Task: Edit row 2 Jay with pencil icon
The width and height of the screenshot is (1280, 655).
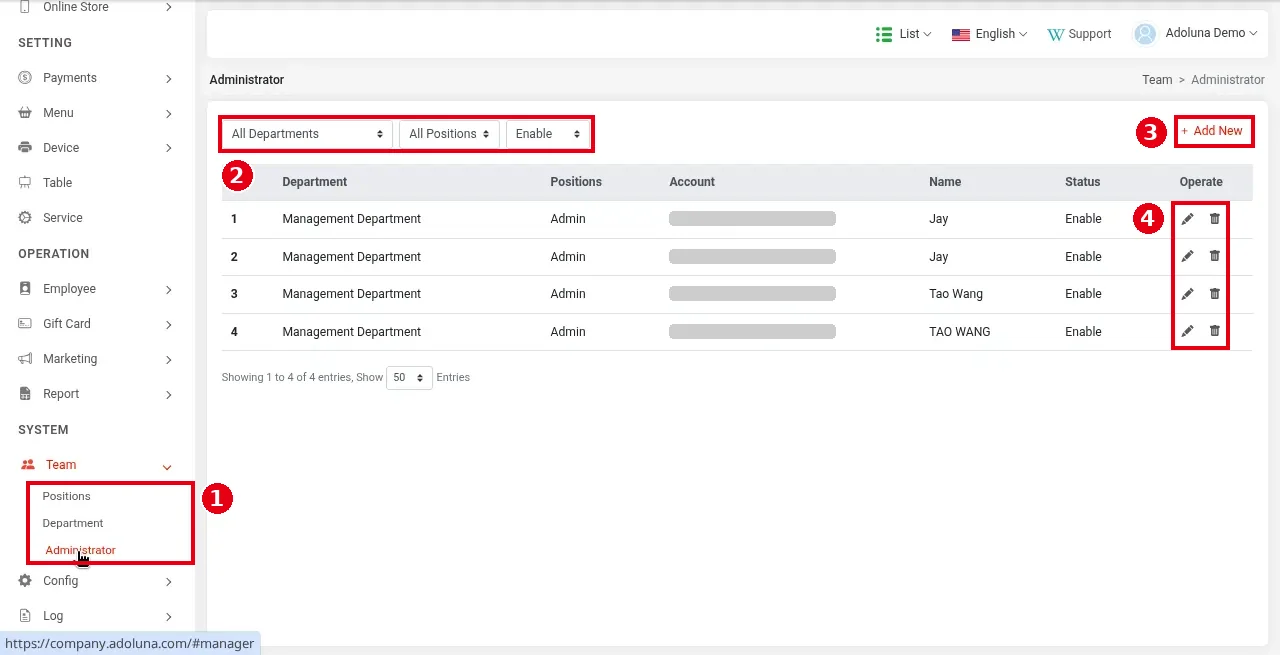Action: pyautogui.click(x=1187, y=256)
